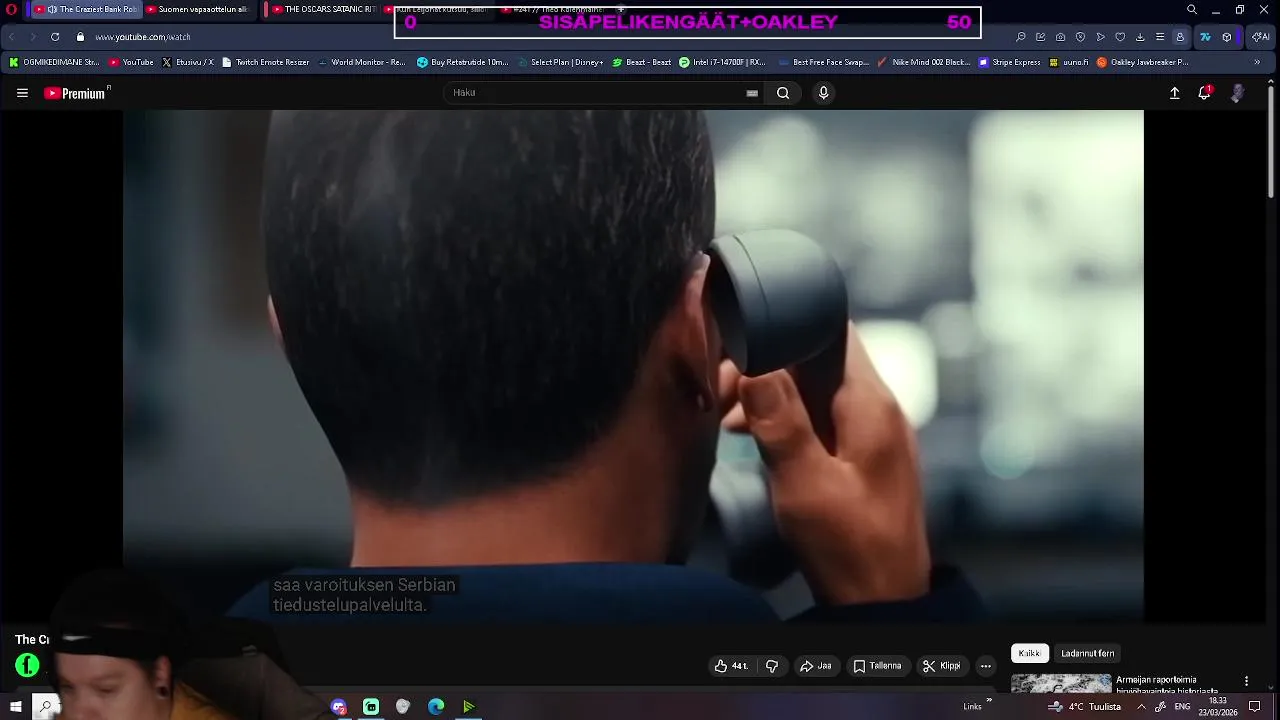Switch to The Craziest Bank Robbery tab
This screenshot has width=1280, height=720.
click(86, 10)
